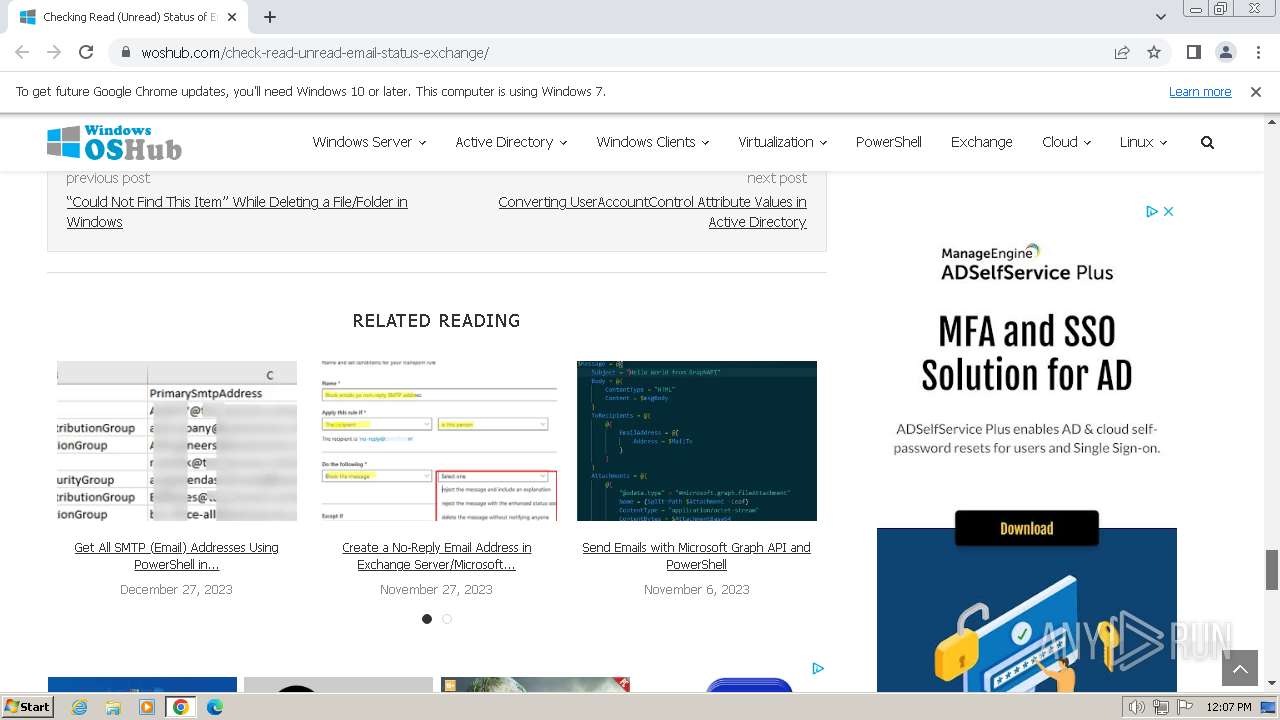Viewport: 1280px width, 720px height.
Task: Open Chrome profile avatar
Action: tap(1226, 53)
